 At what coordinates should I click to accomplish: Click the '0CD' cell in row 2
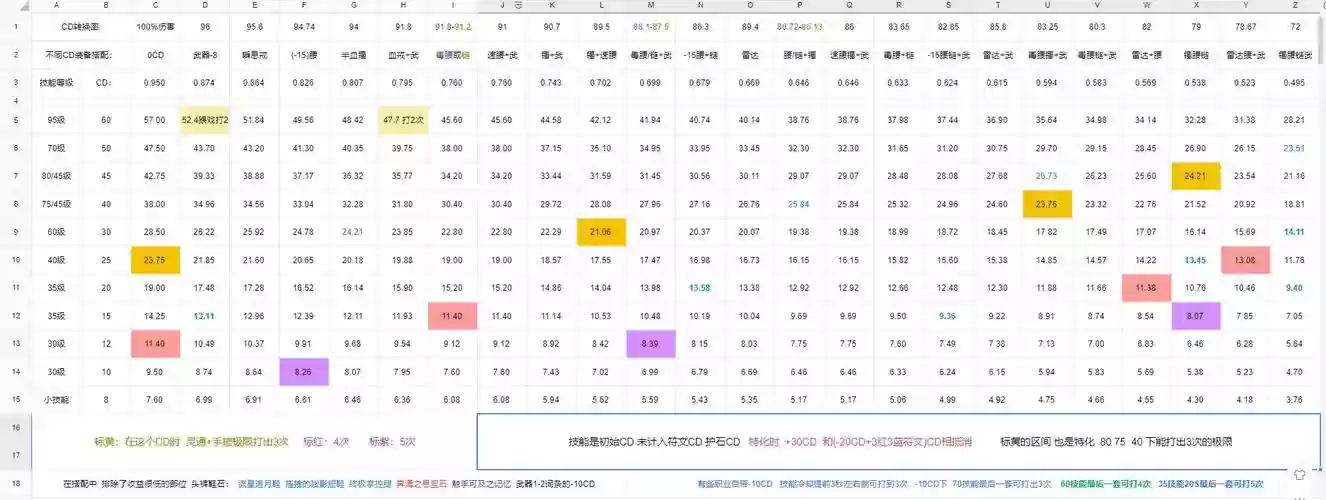point(155,54)
